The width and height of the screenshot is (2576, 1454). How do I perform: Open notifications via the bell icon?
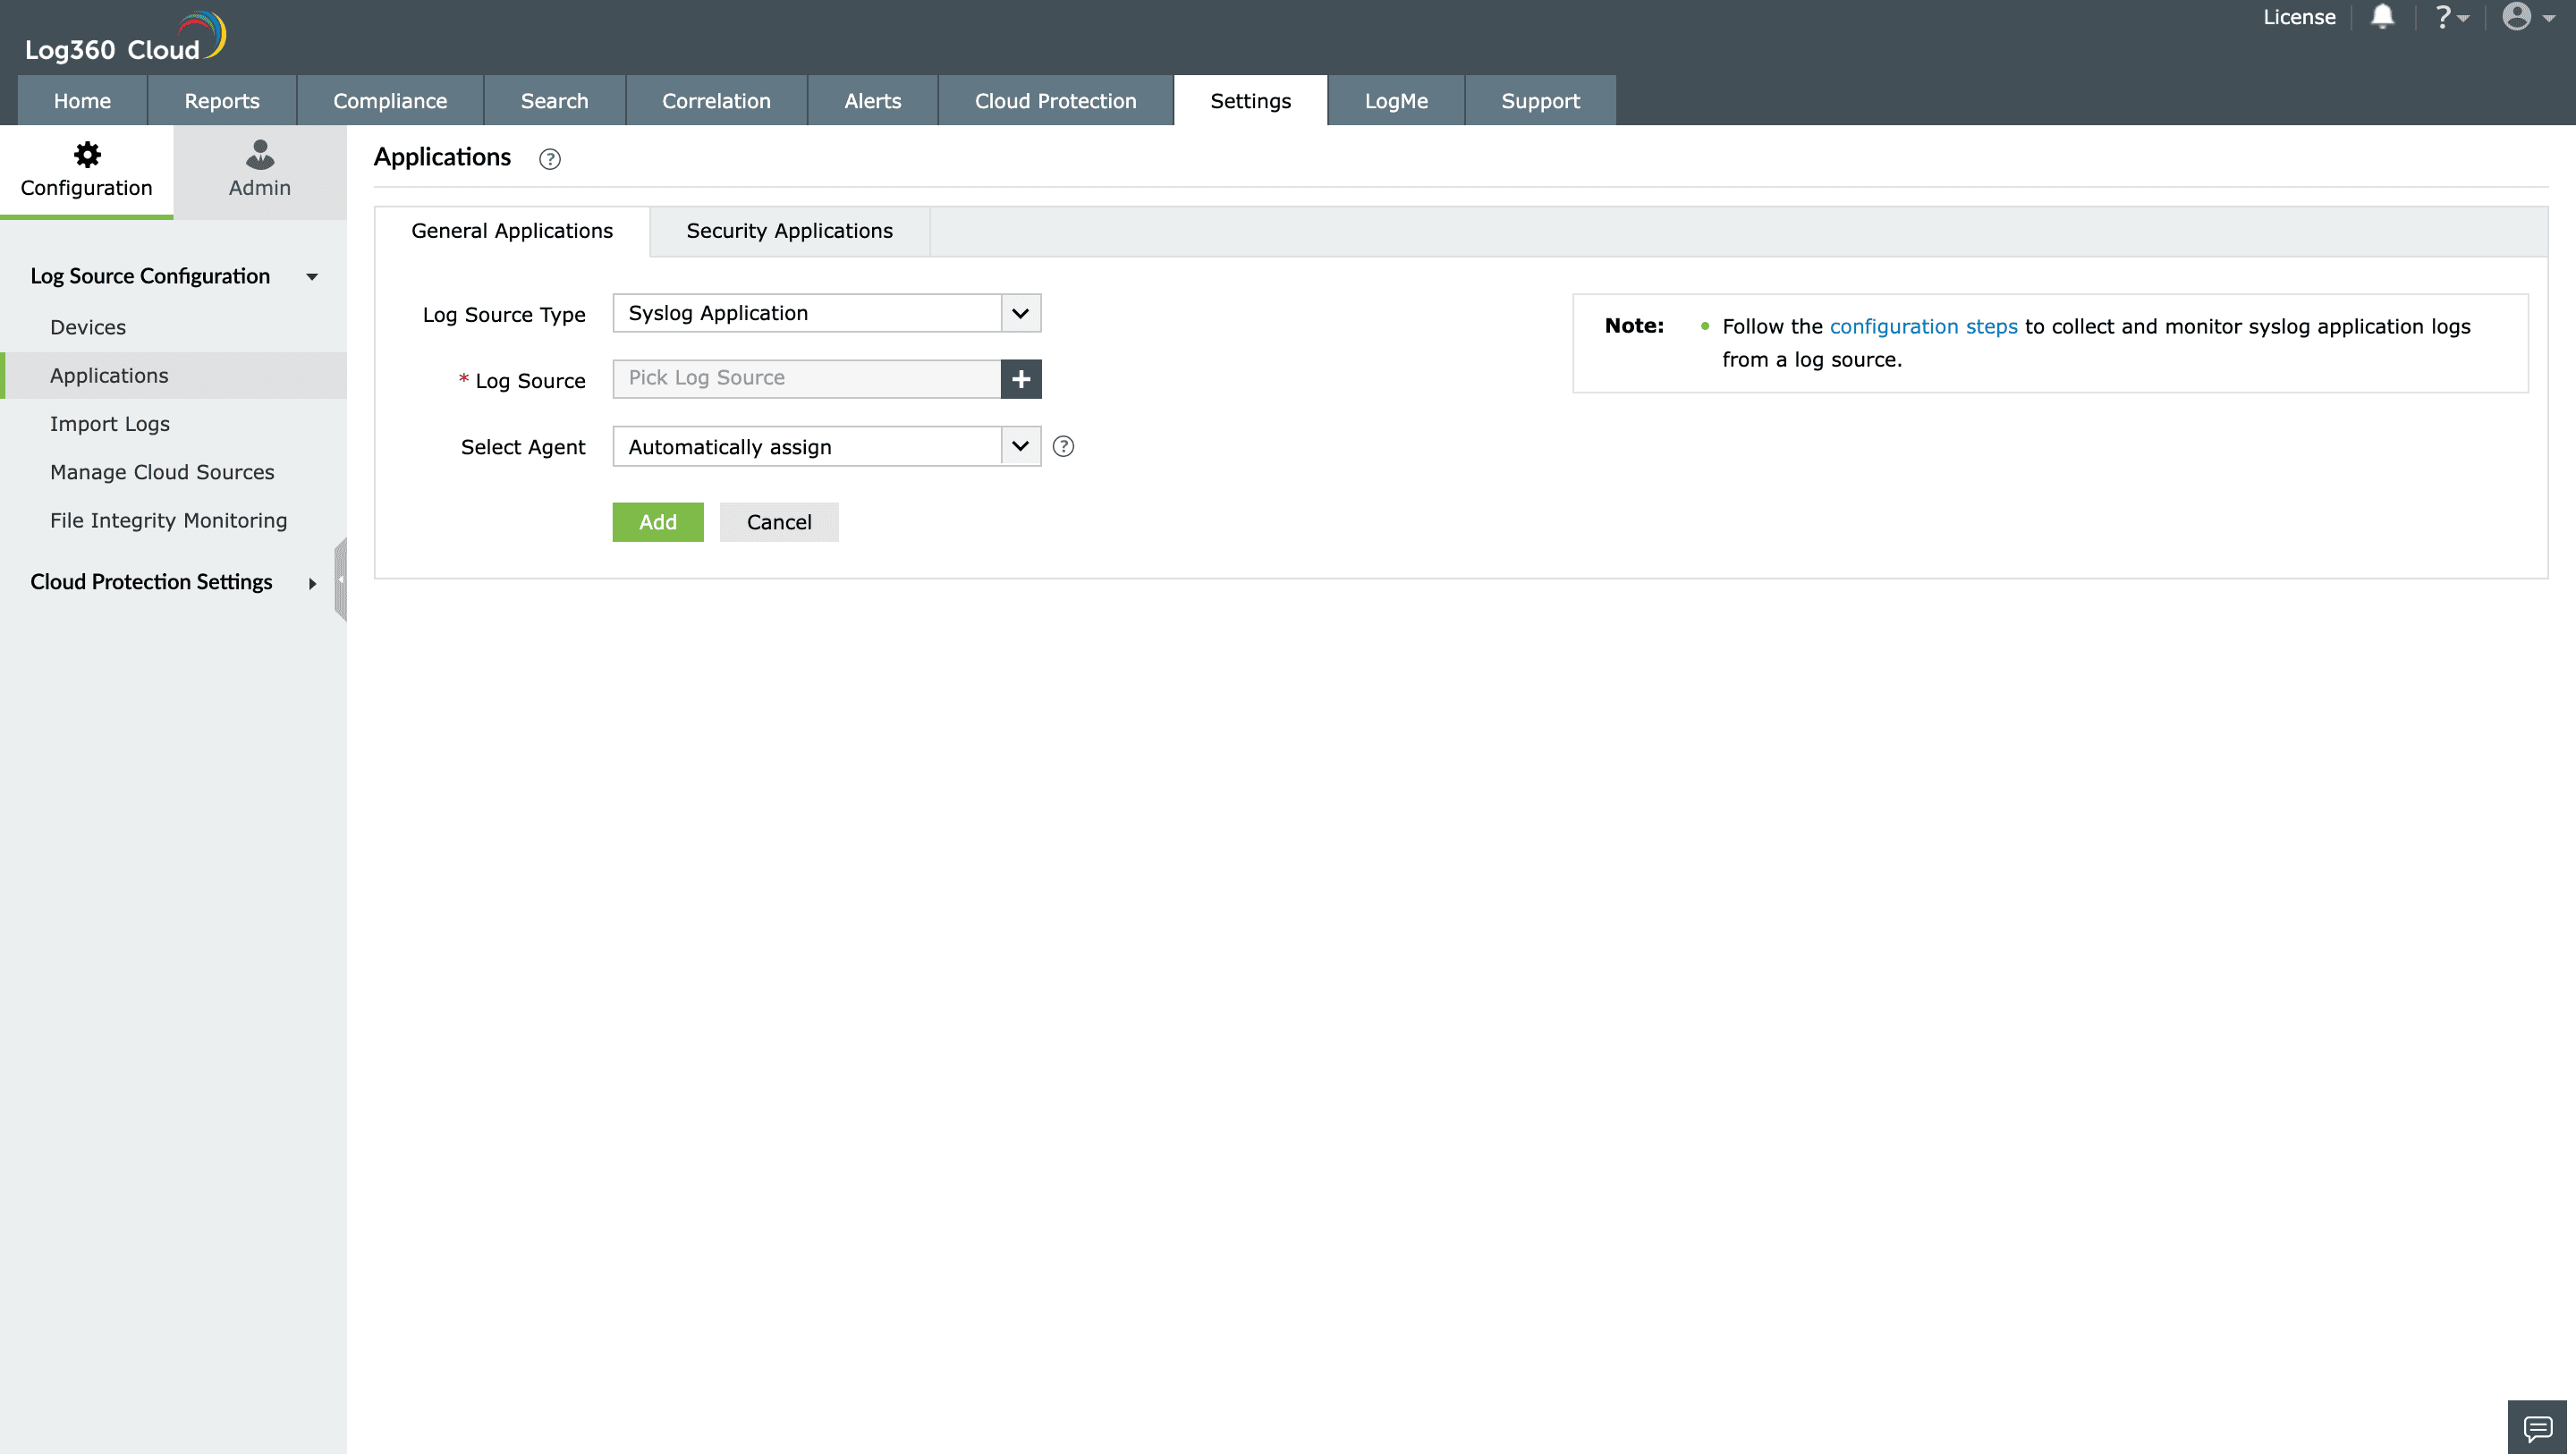click(x=2384, y=17)
